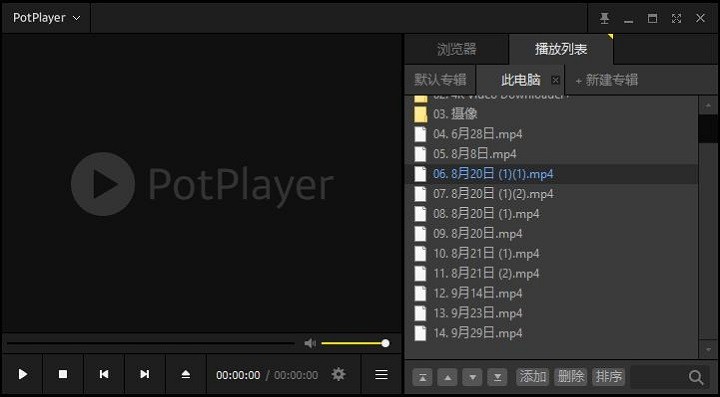The image size is (720, 397).
Task: Switch to the 默认专辑 album tab
Action: [x=440, y=80]
